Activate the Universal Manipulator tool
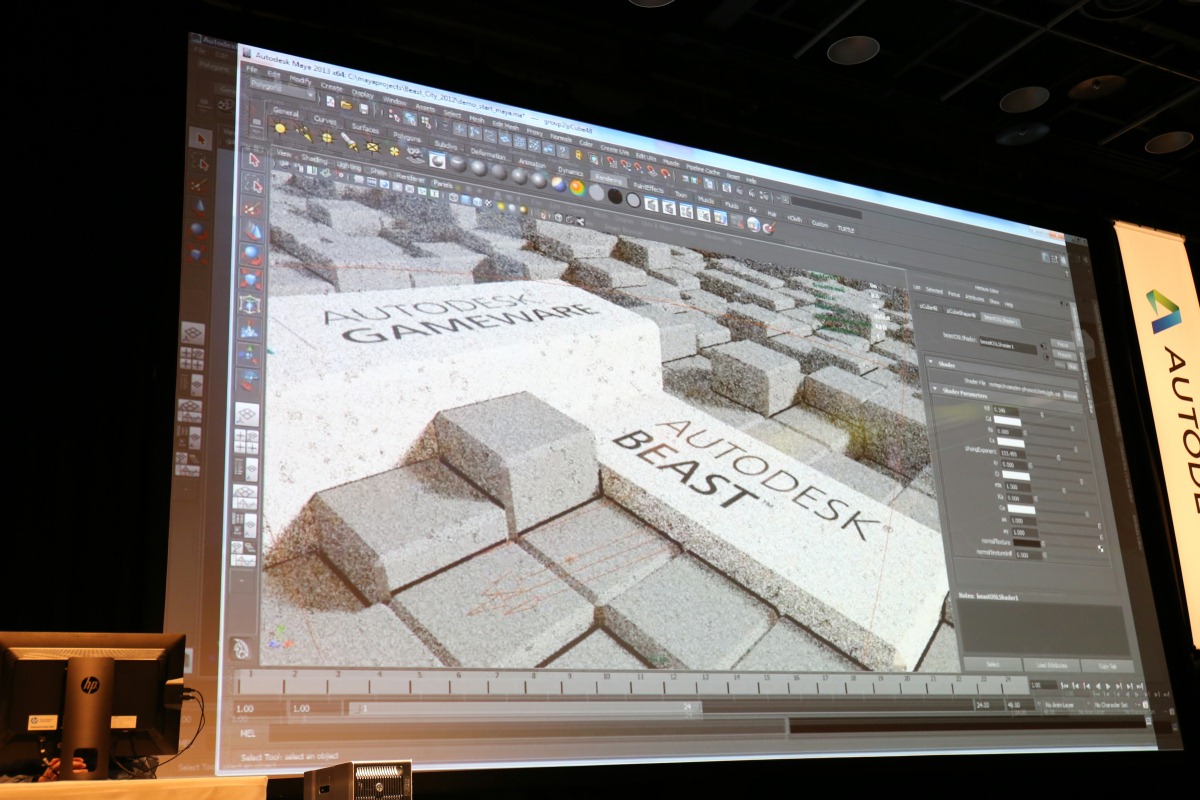1200x800 pixels. tap(248, 304)
